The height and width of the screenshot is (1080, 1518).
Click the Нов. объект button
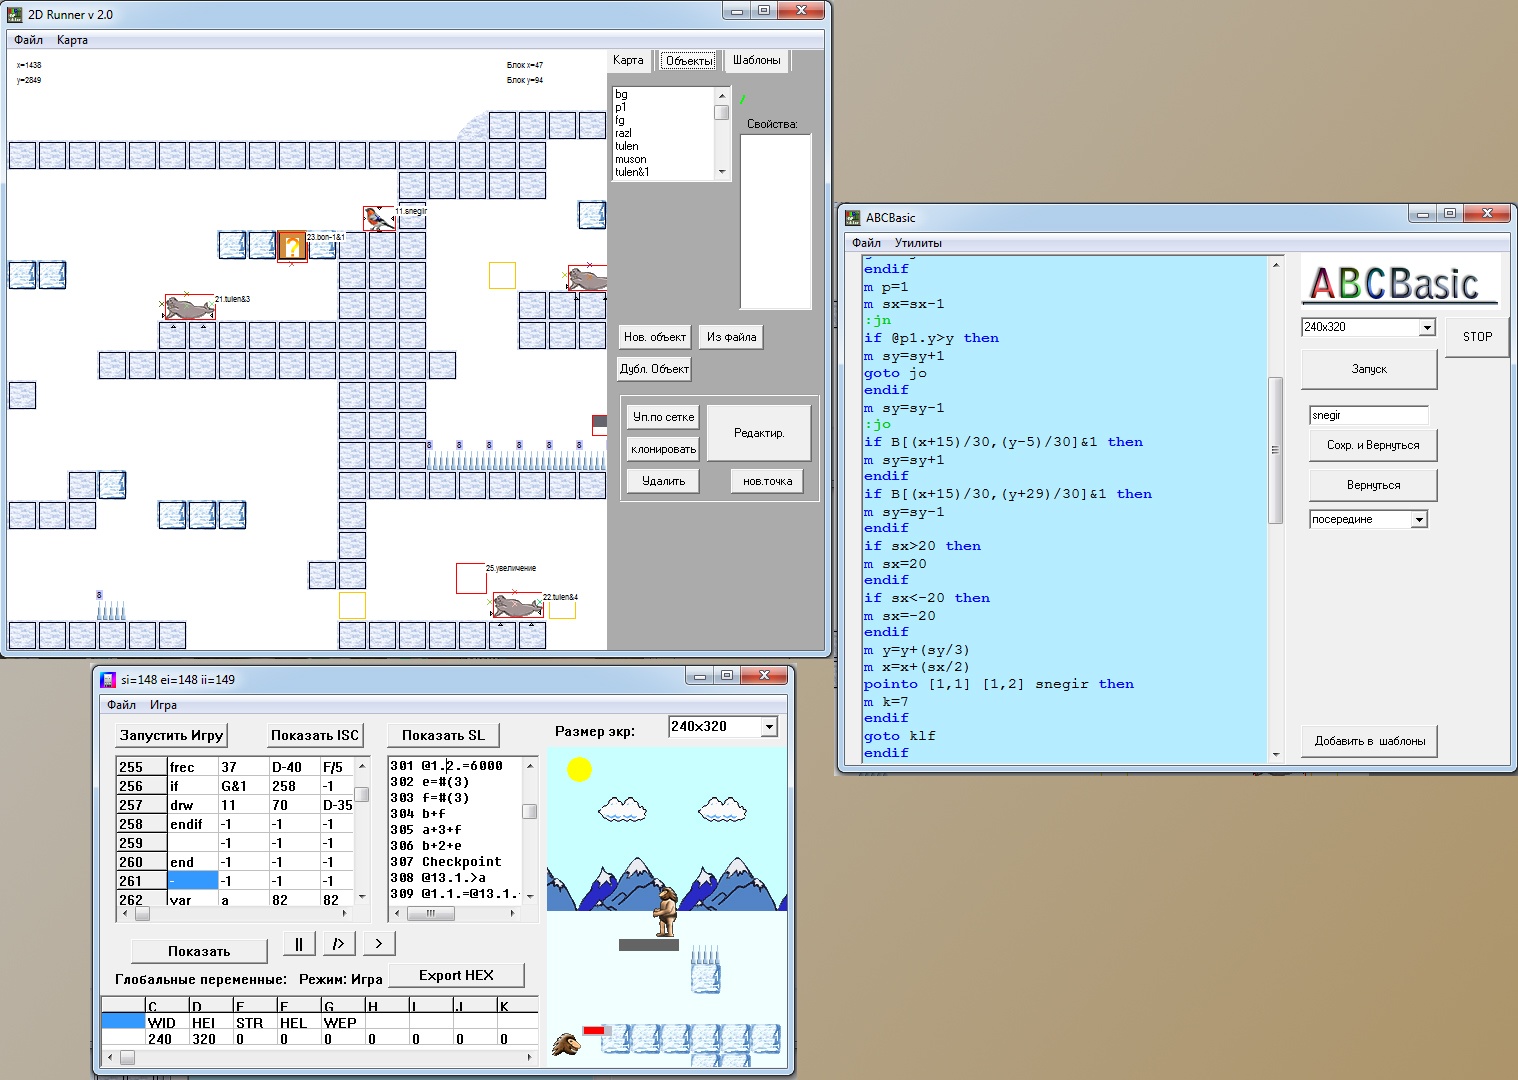tap(655, 337)
